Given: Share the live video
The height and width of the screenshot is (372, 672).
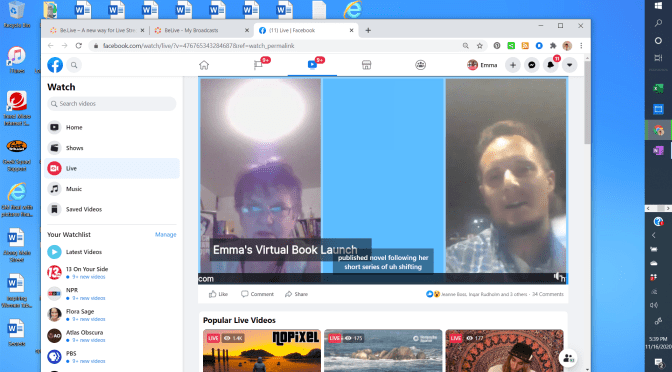Looking at the screenshot, I should click(x=296, y=294).
